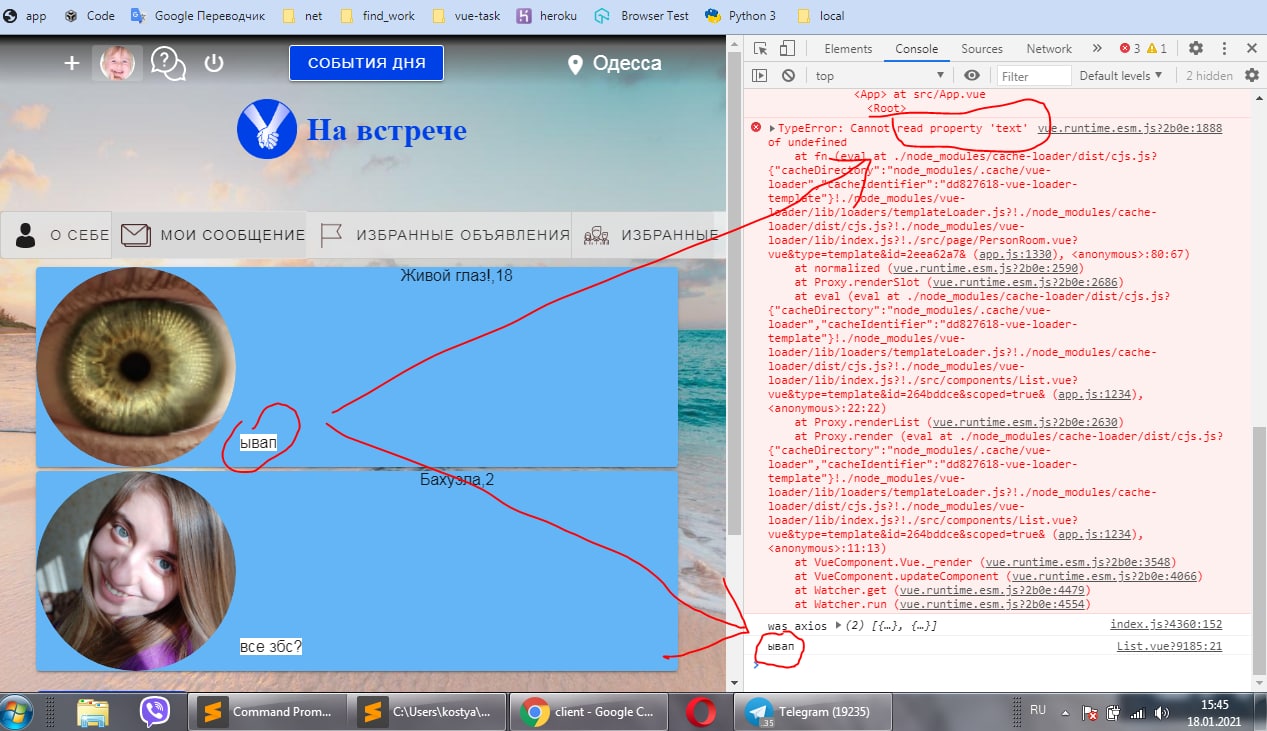Focus the console Filter field

point(1034,76)
